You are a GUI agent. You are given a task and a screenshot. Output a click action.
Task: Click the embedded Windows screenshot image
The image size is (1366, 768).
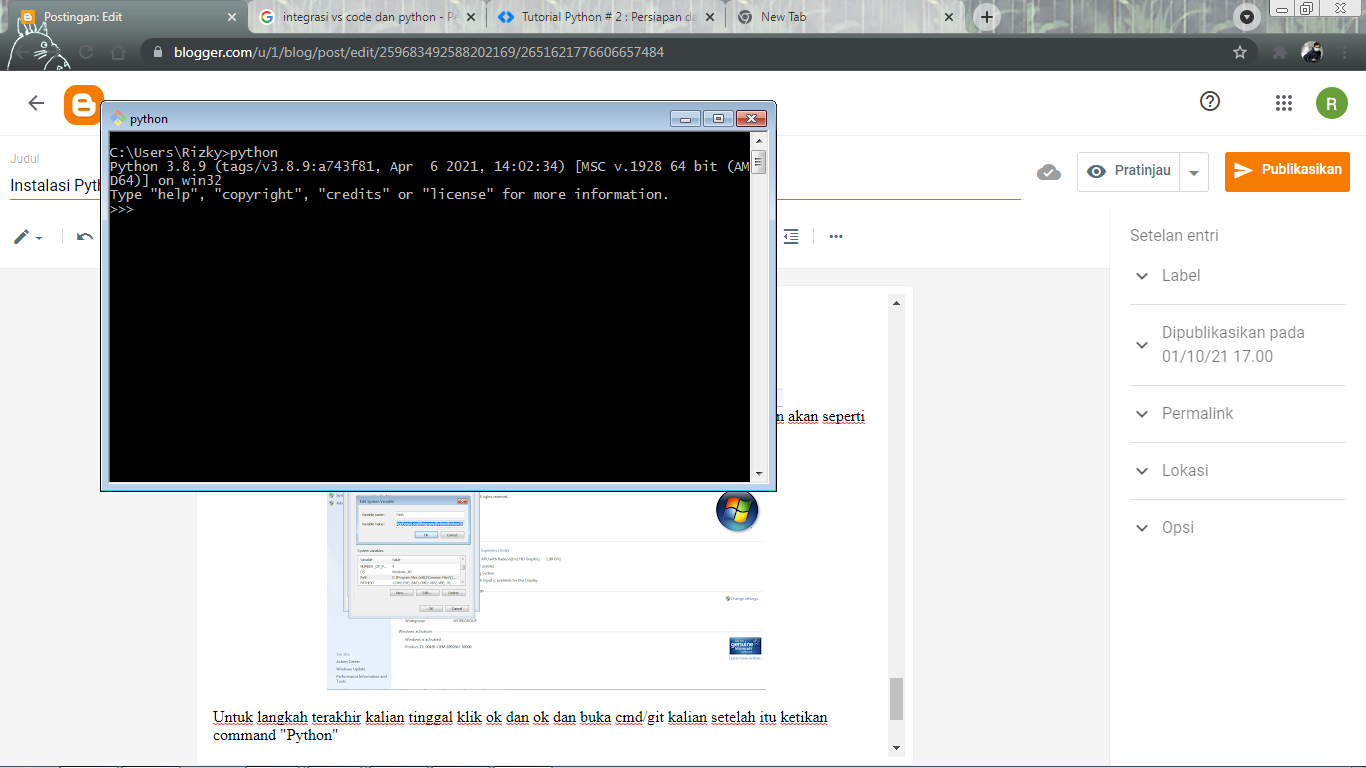(x=545, y=590)
